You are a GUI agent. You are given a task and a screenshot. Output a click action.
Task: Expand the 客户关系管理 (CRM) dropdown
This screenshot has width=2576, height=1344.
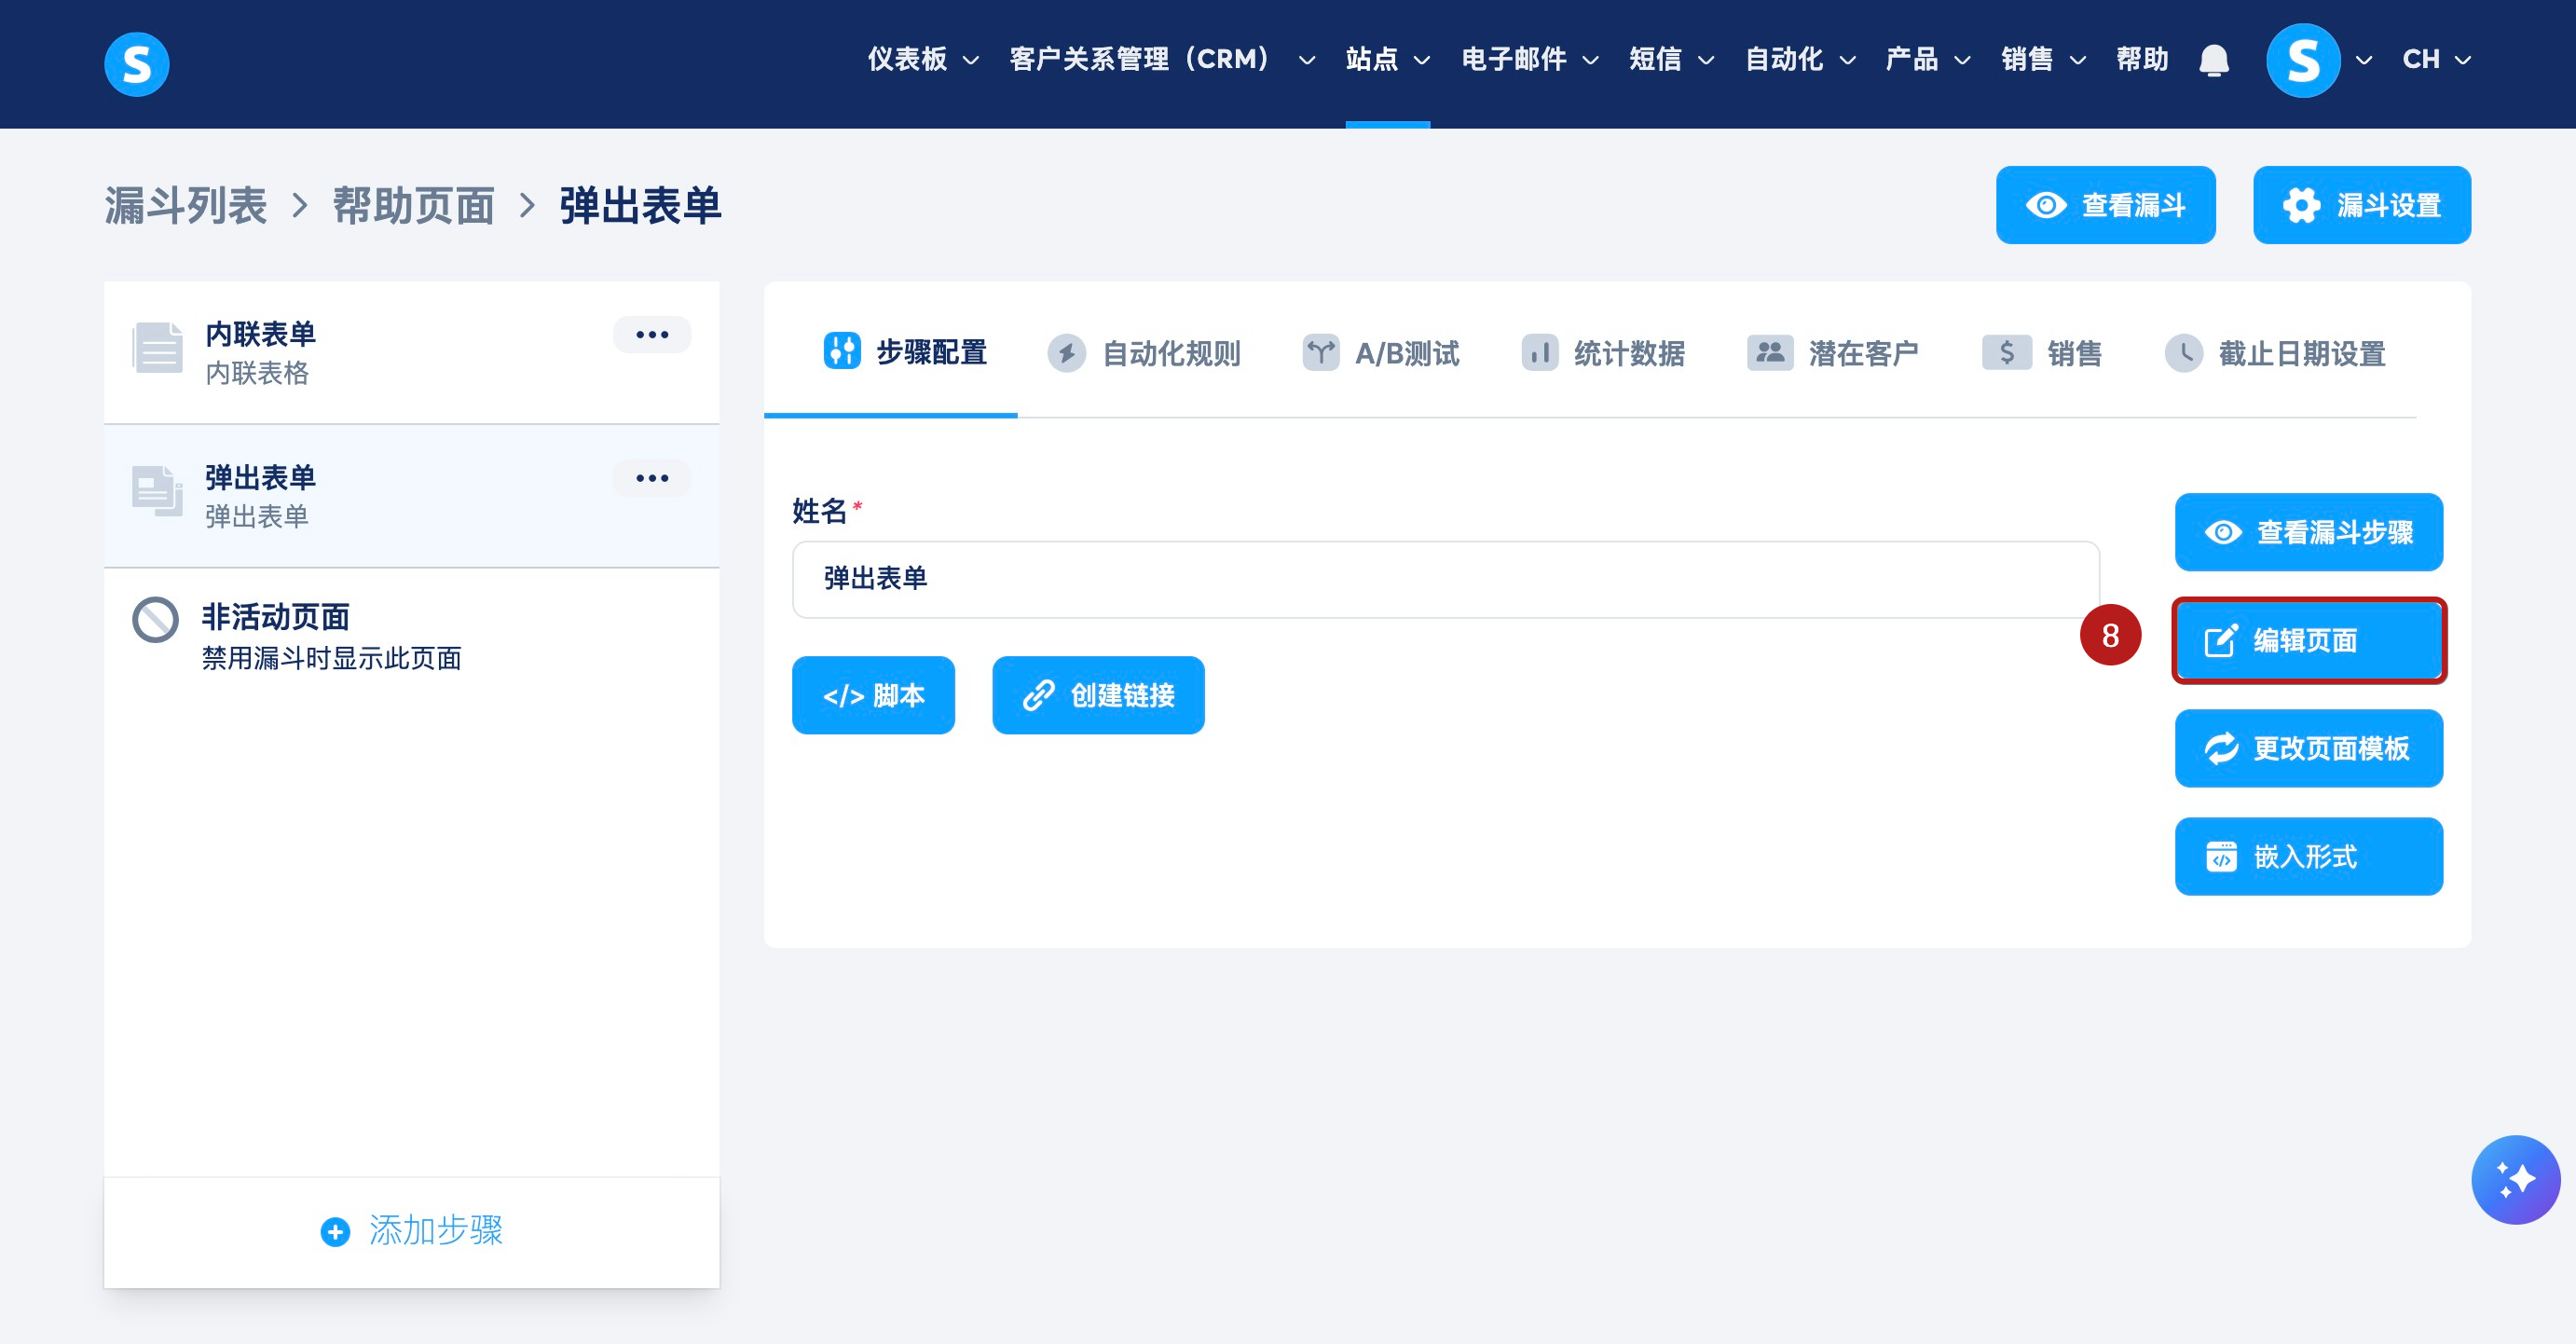click(1161, 60)
